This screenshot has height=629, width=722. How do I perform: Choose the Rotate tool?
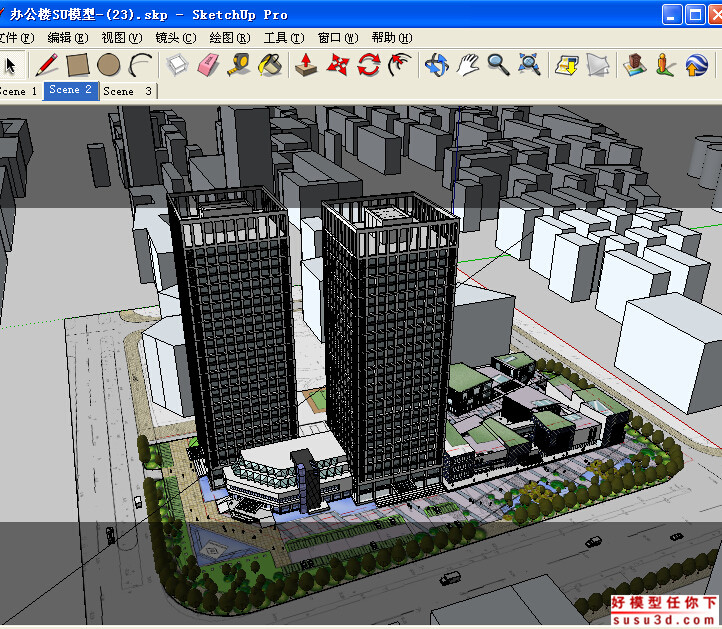tap(369, 65)
